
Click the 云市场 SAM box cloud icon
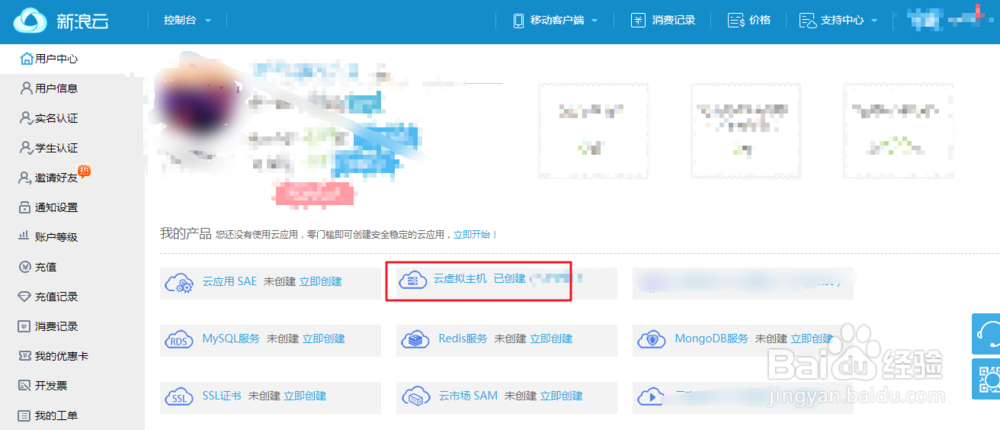(x=416, y=397)
